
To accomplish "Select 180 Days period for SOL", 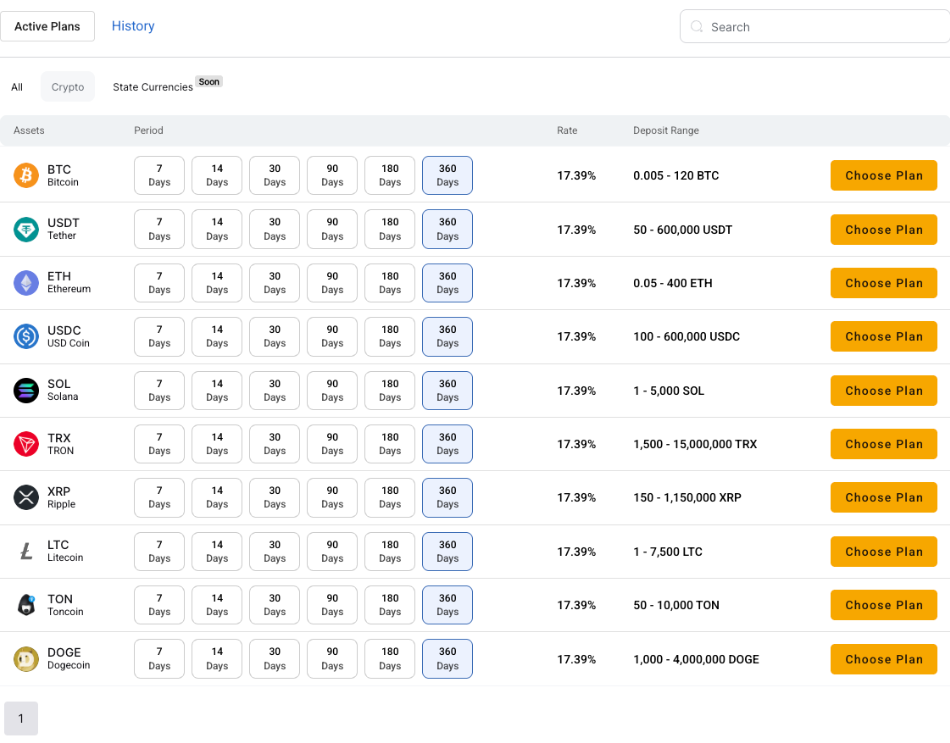I will [x=390, y=390].
